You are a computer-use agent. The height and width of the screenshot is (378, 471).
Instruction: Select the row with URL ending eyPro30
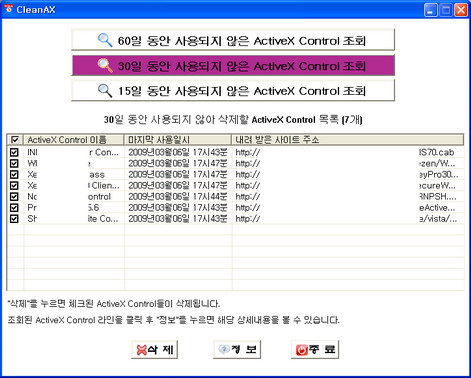coord(236,174)
